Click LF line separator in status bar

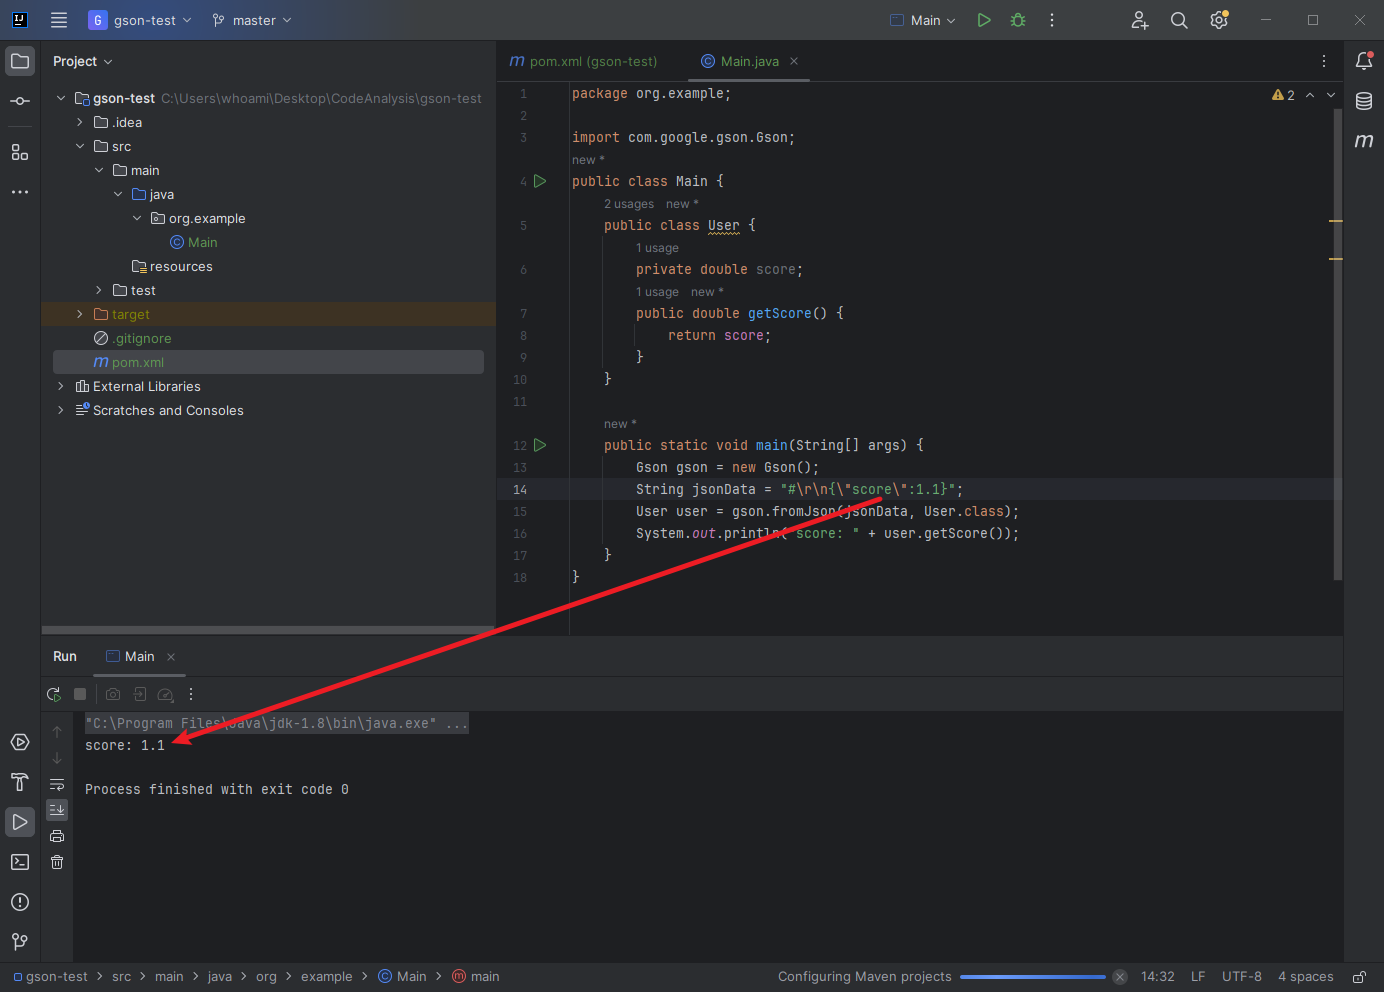tap(1198, 977)
